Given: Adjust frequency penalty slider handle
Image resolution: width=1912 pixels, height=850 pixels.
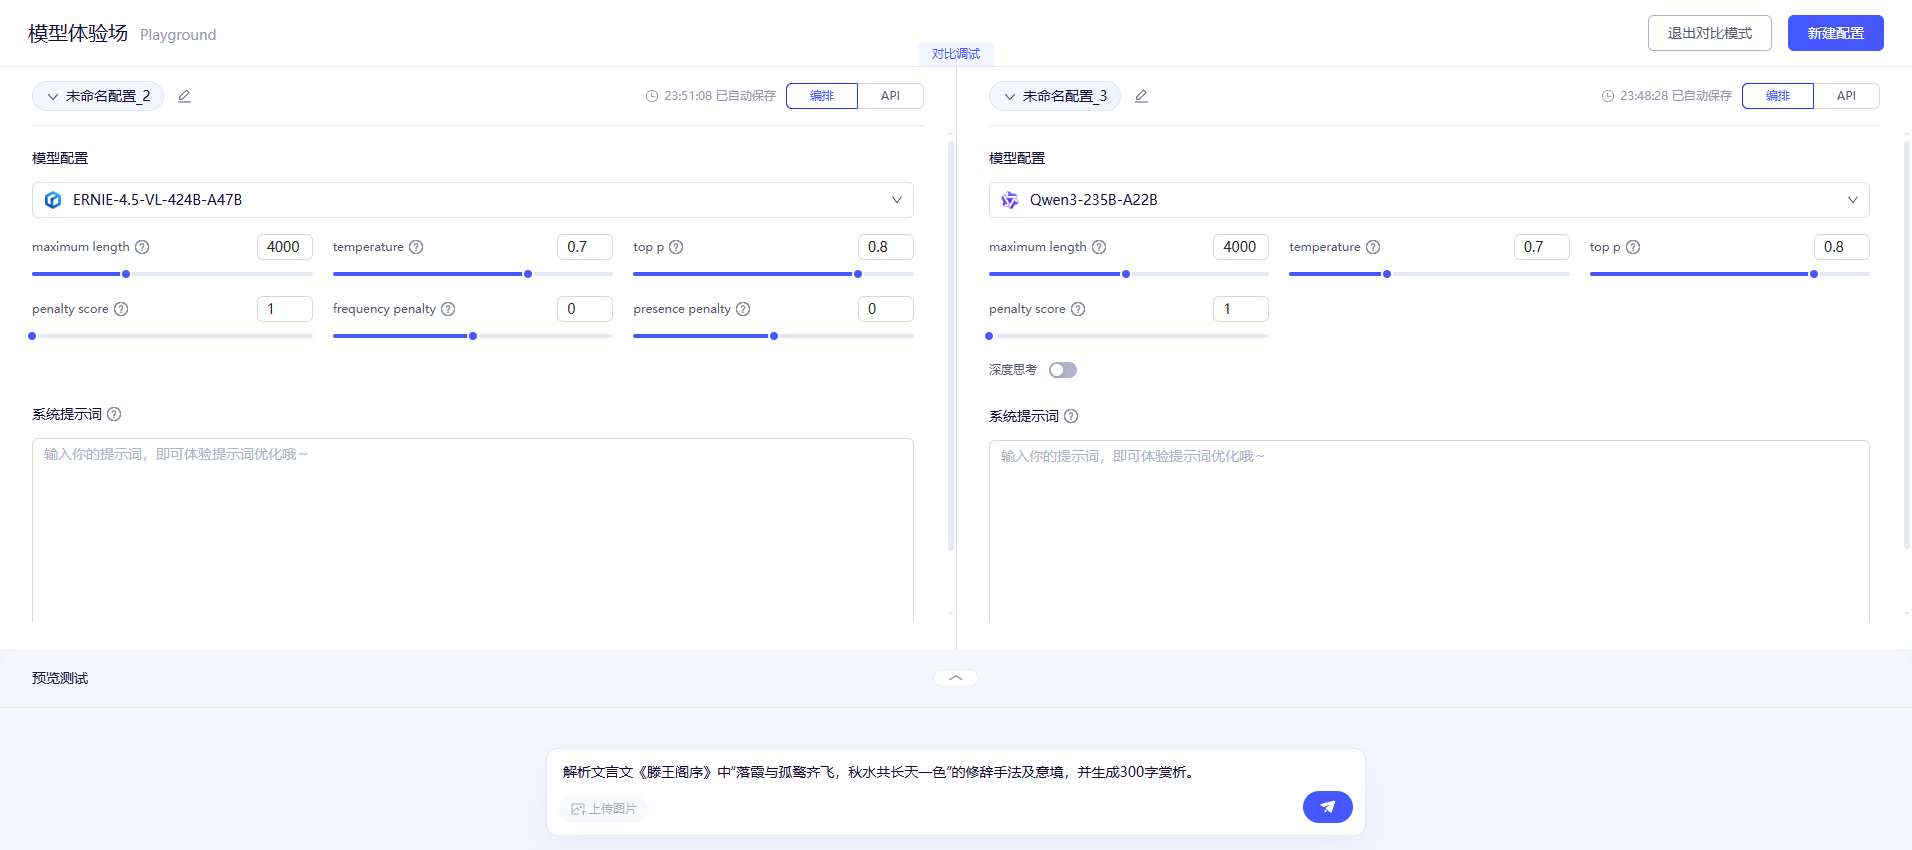Looking at the screenshot, I should (x=473, y=336).
